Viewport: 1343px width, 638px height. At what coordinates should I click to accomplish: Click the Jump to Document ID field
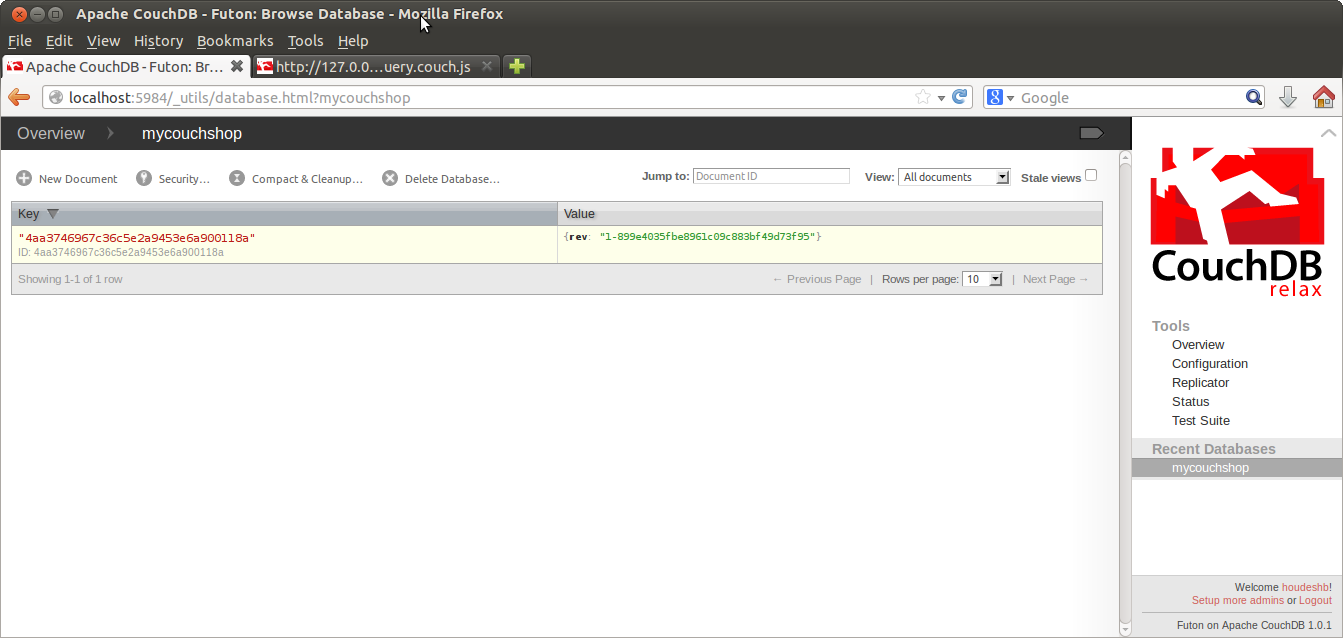(771, 176)
